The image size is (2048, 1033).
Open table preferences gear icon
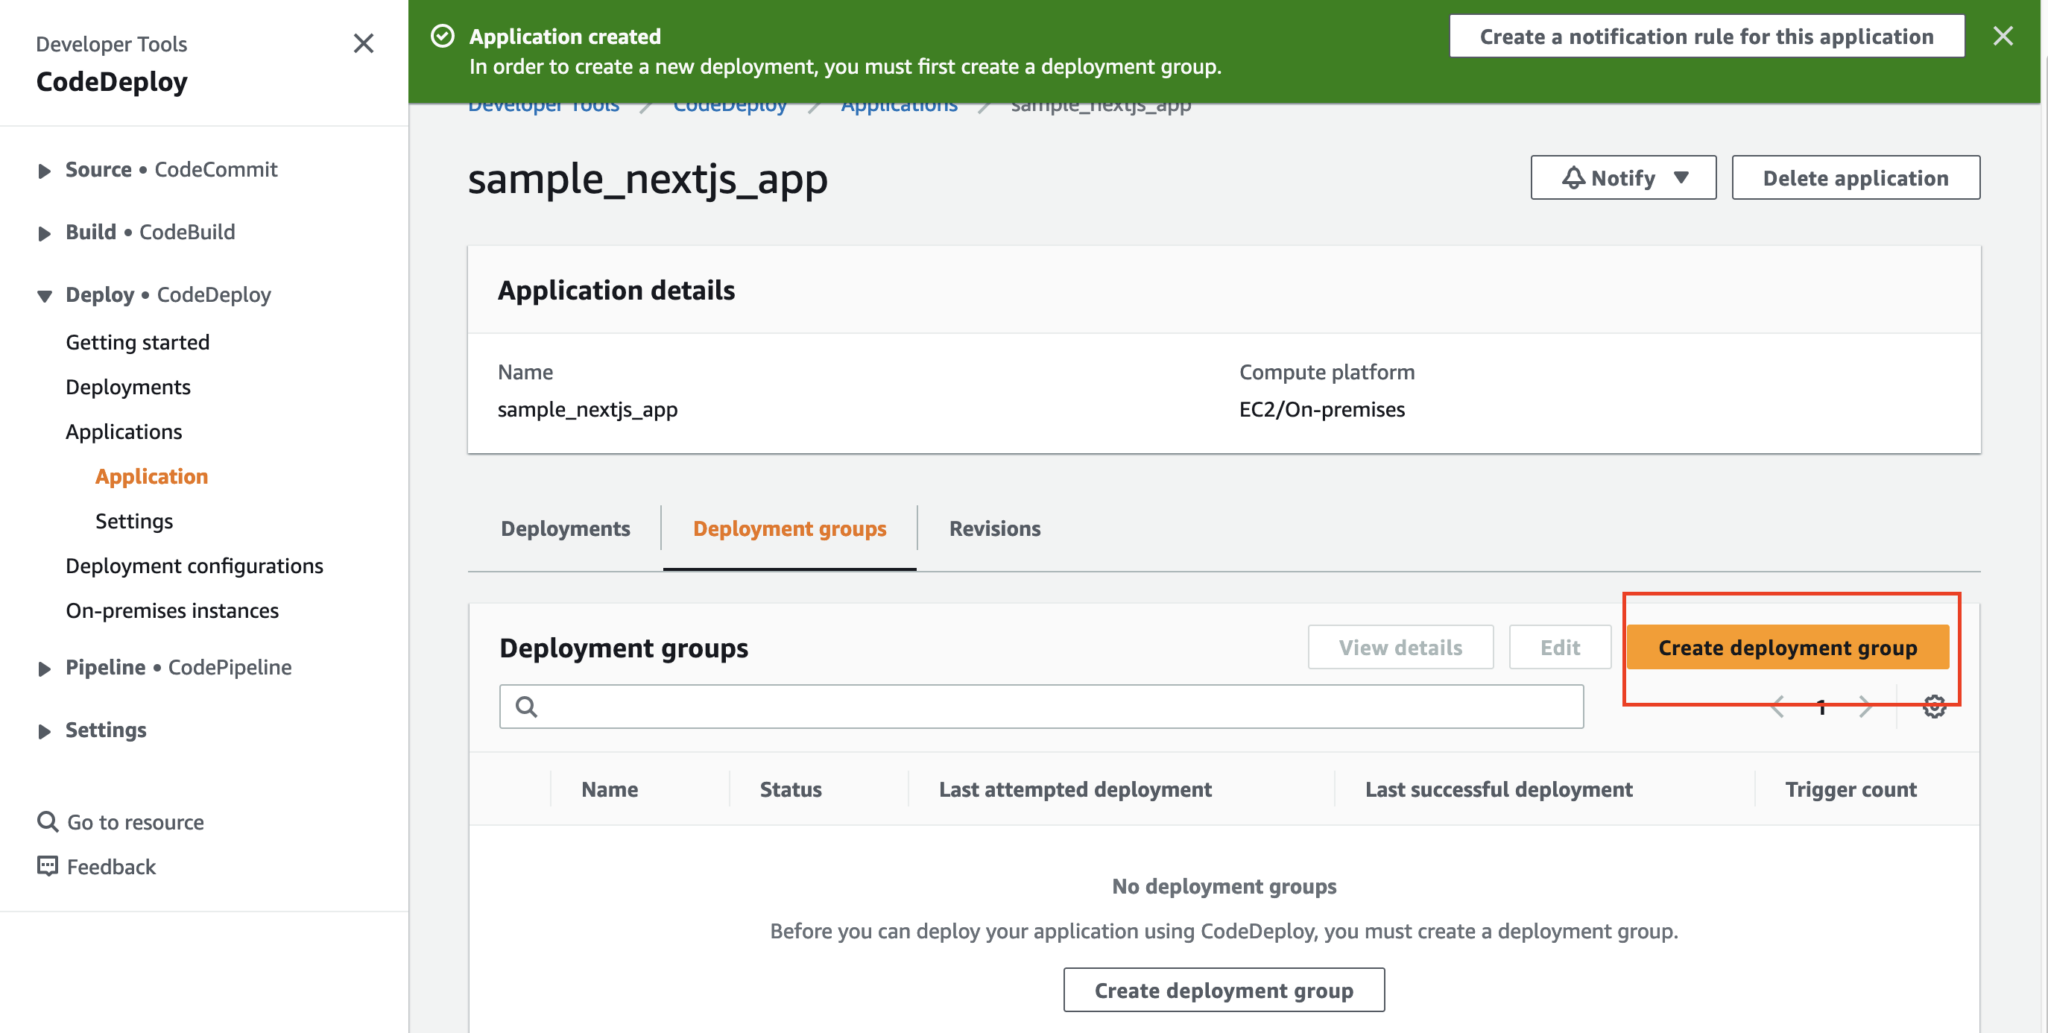coord(1934,707)
